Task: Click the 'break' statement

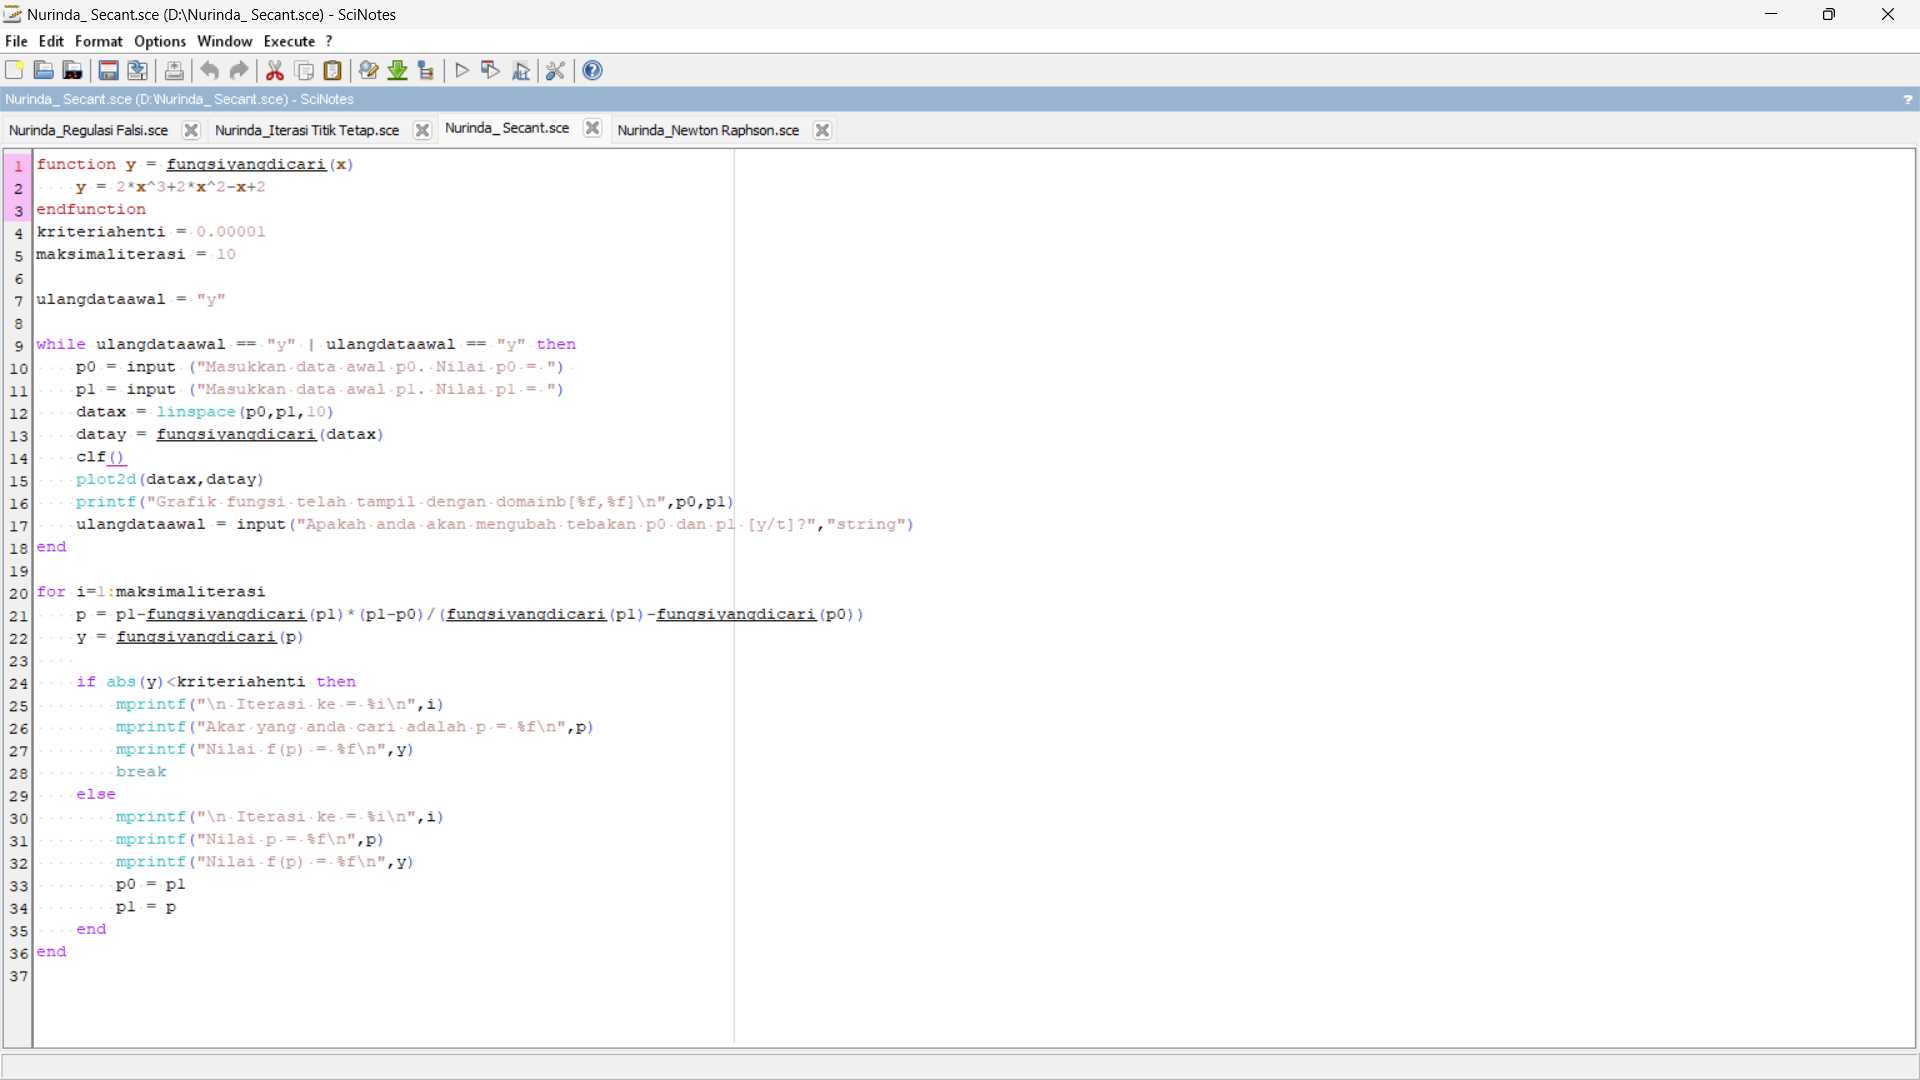Action: coord(141,772)
